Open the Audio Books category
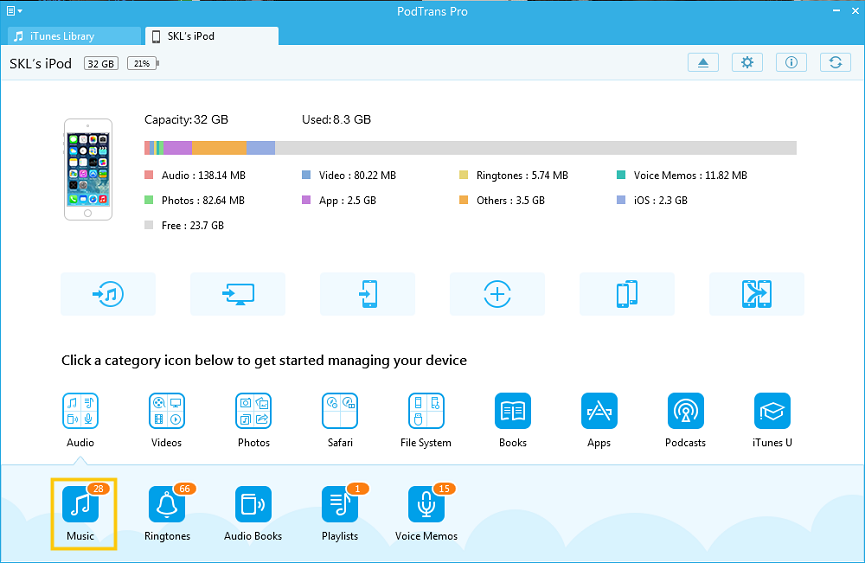 point(253,505)
